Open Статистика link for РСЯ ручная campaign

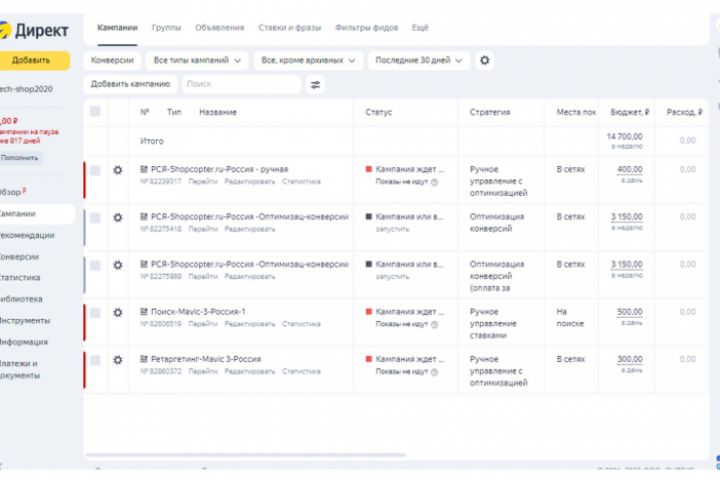coord(301,182)
